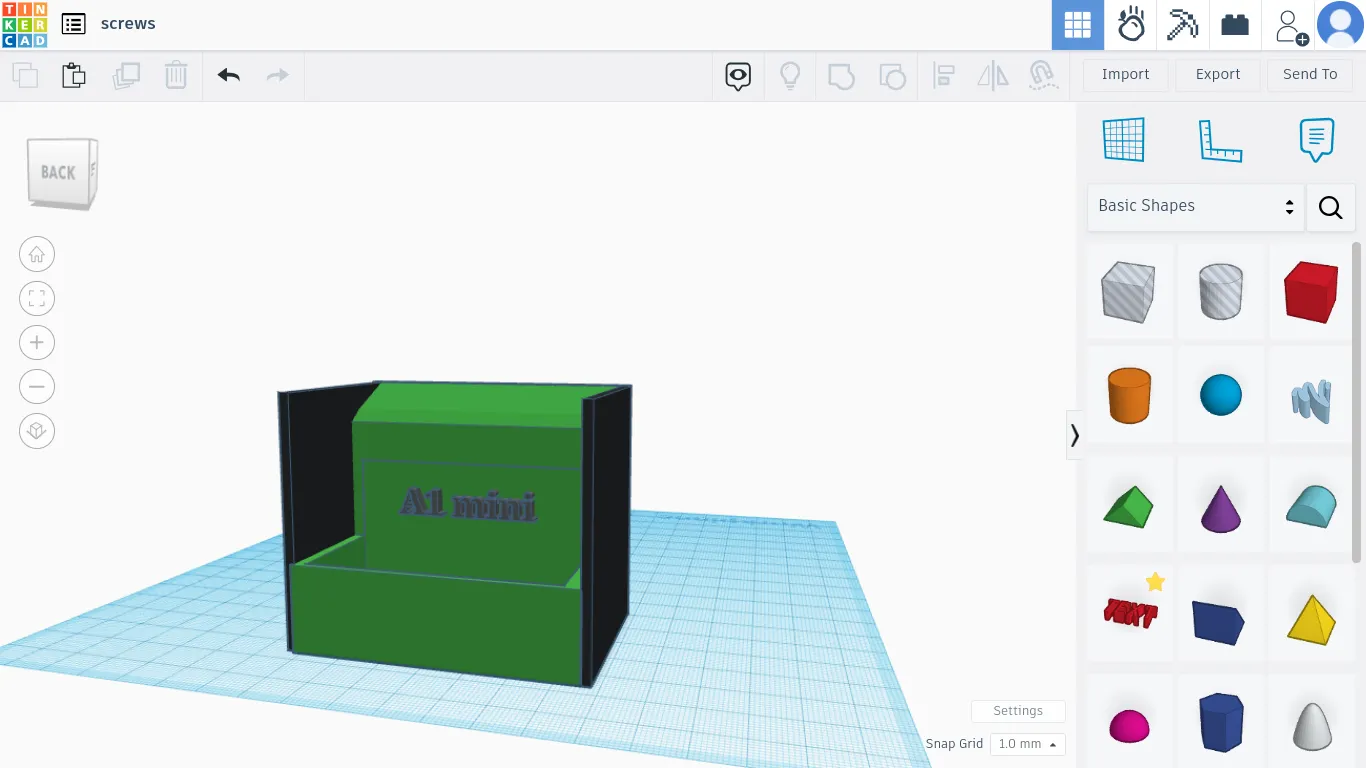Click the Send To button
Image resolution: width=1366 pixels, height=768 pixels.
1310,75
